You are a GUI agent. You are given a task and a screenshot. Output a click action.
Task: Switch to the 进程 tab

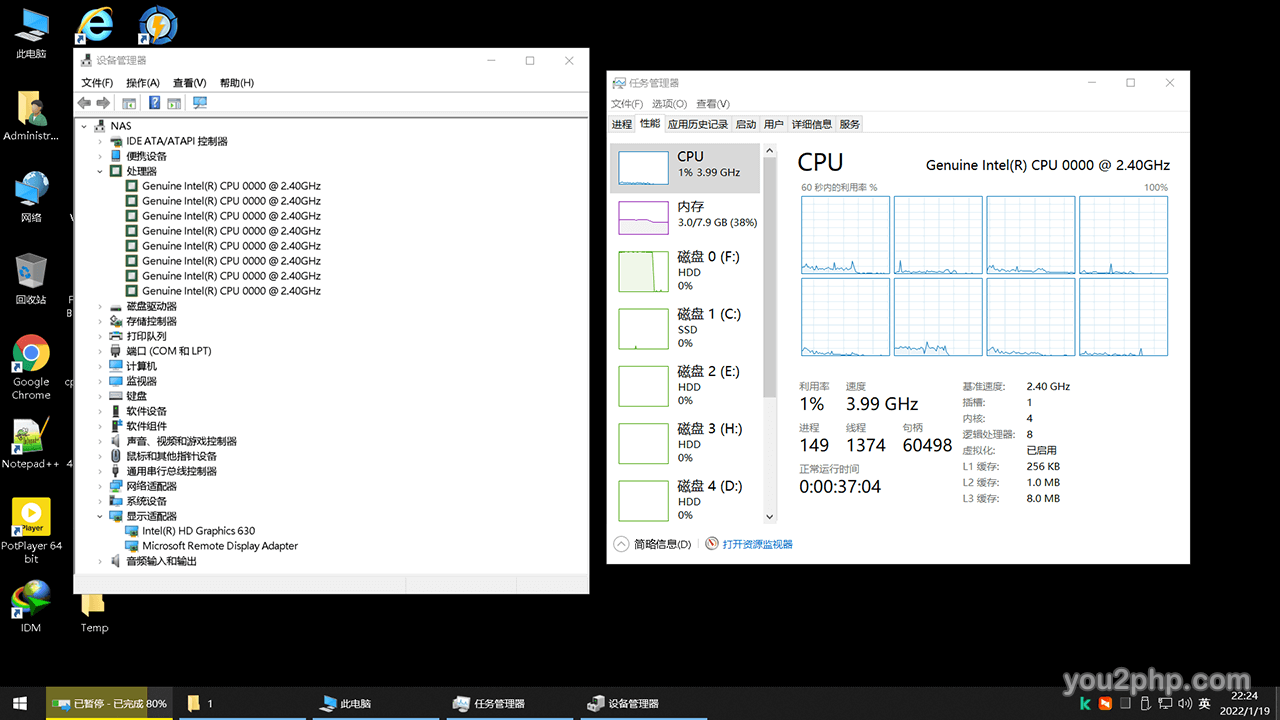pos(622,124)
